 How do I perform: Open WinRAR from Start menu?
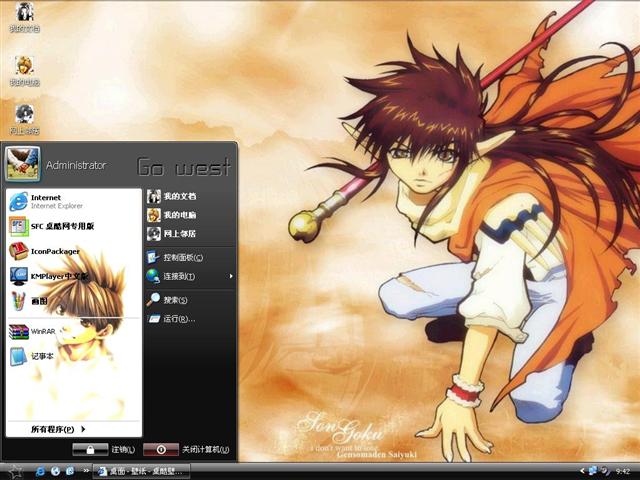point(74,331)
